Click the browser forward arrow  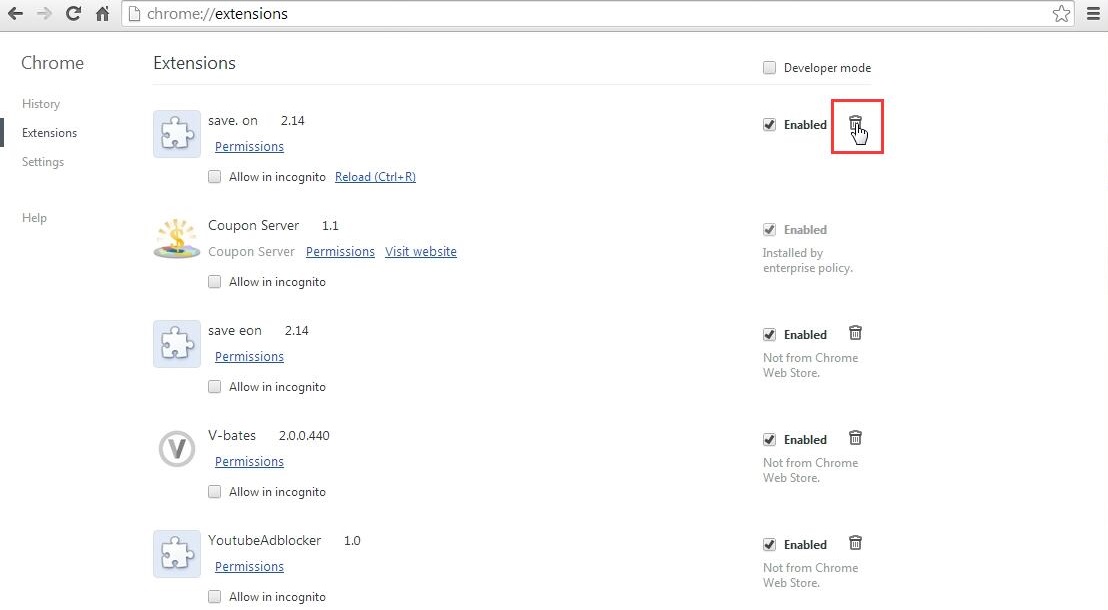tap(44, 13)
